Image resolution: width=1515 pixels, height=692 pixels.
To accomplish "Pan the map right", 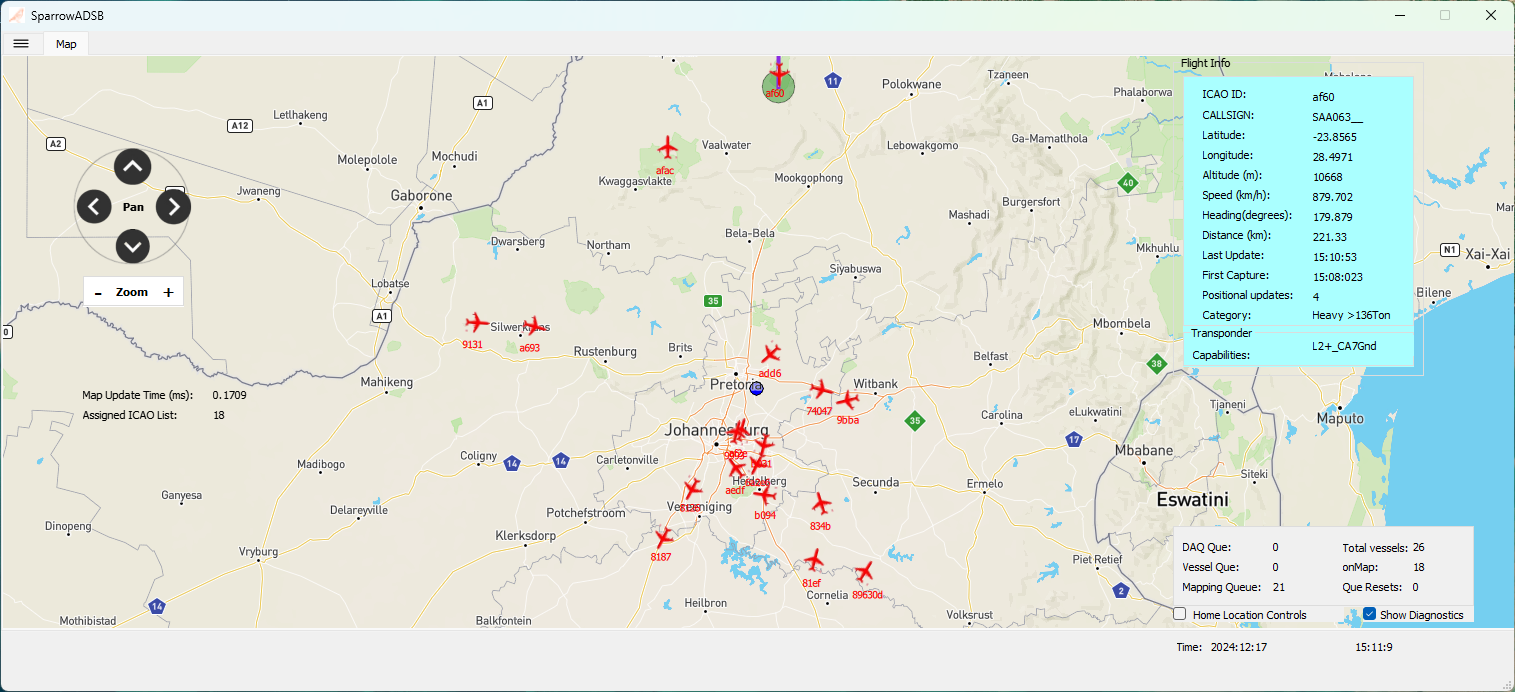I will 173,207.
